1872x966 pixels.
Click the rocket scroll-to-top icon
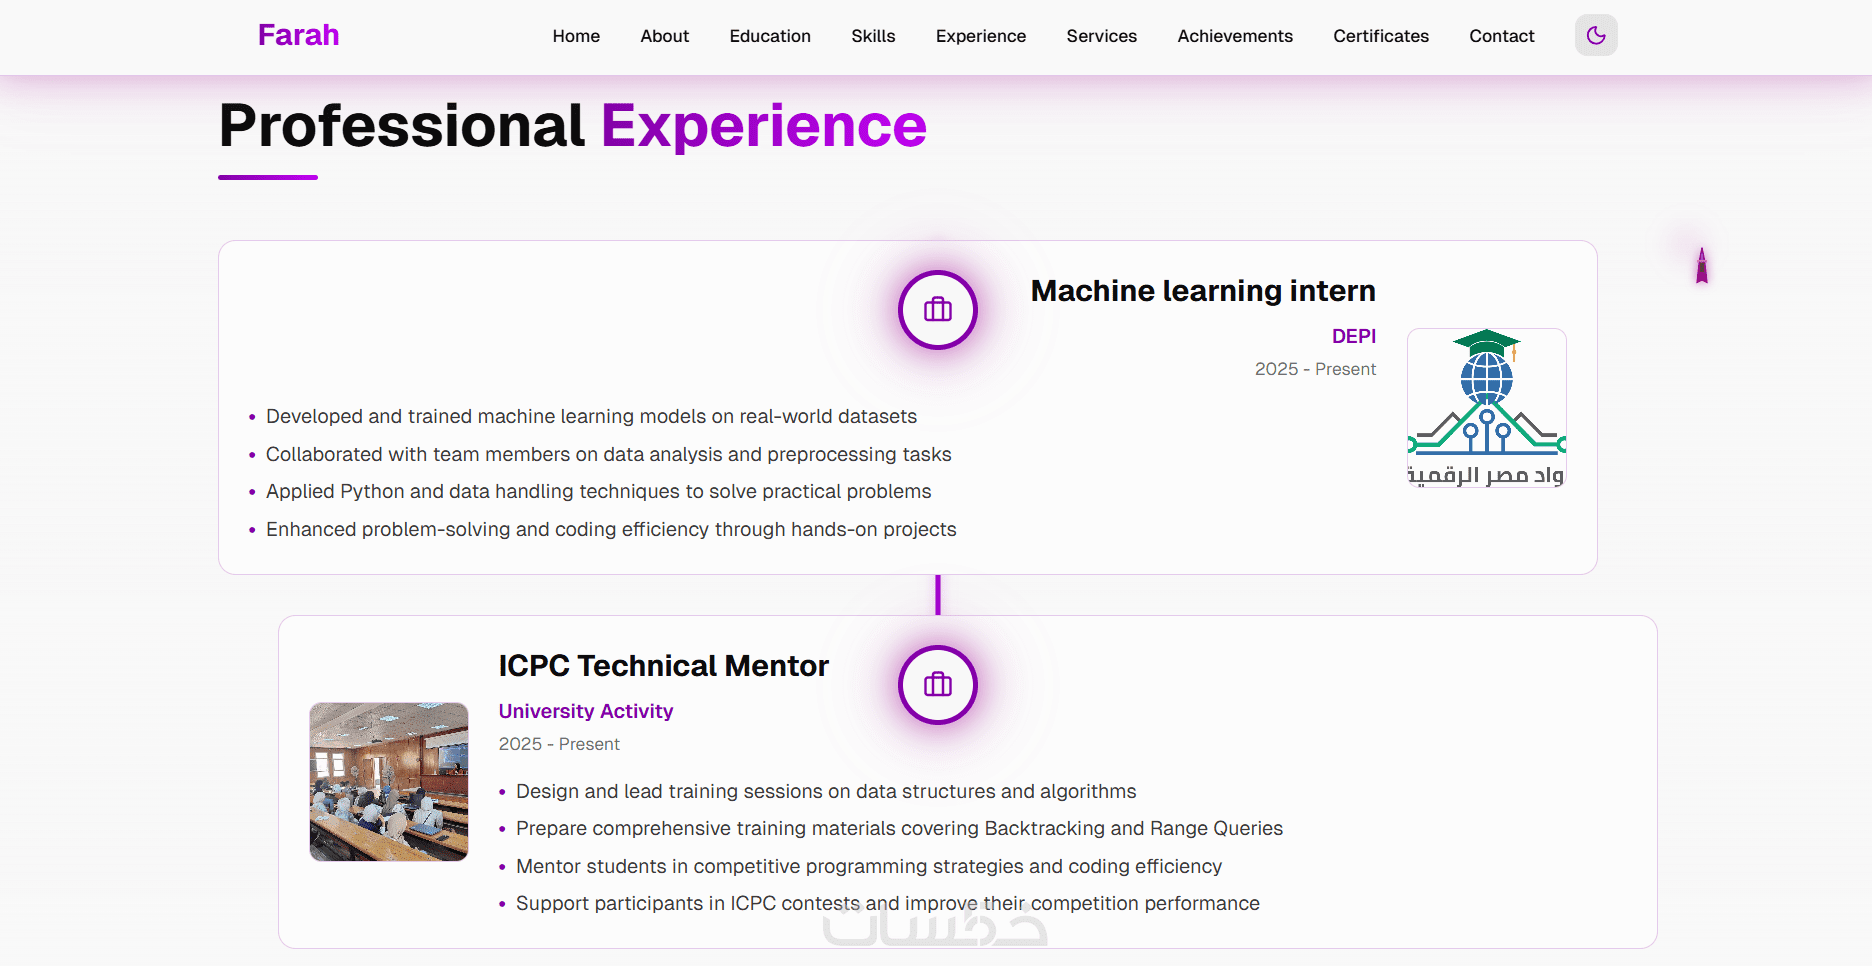1701,266
